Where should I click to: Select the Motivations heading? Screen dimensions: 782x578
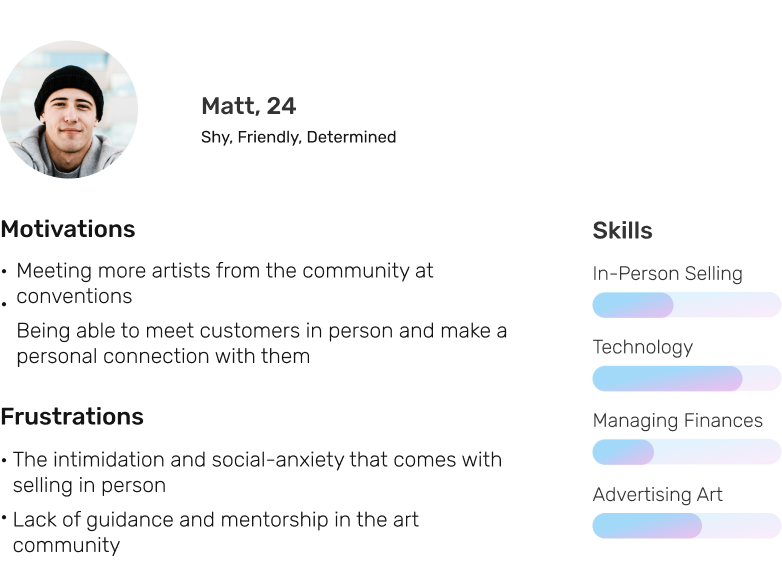(x=68, y=229)
